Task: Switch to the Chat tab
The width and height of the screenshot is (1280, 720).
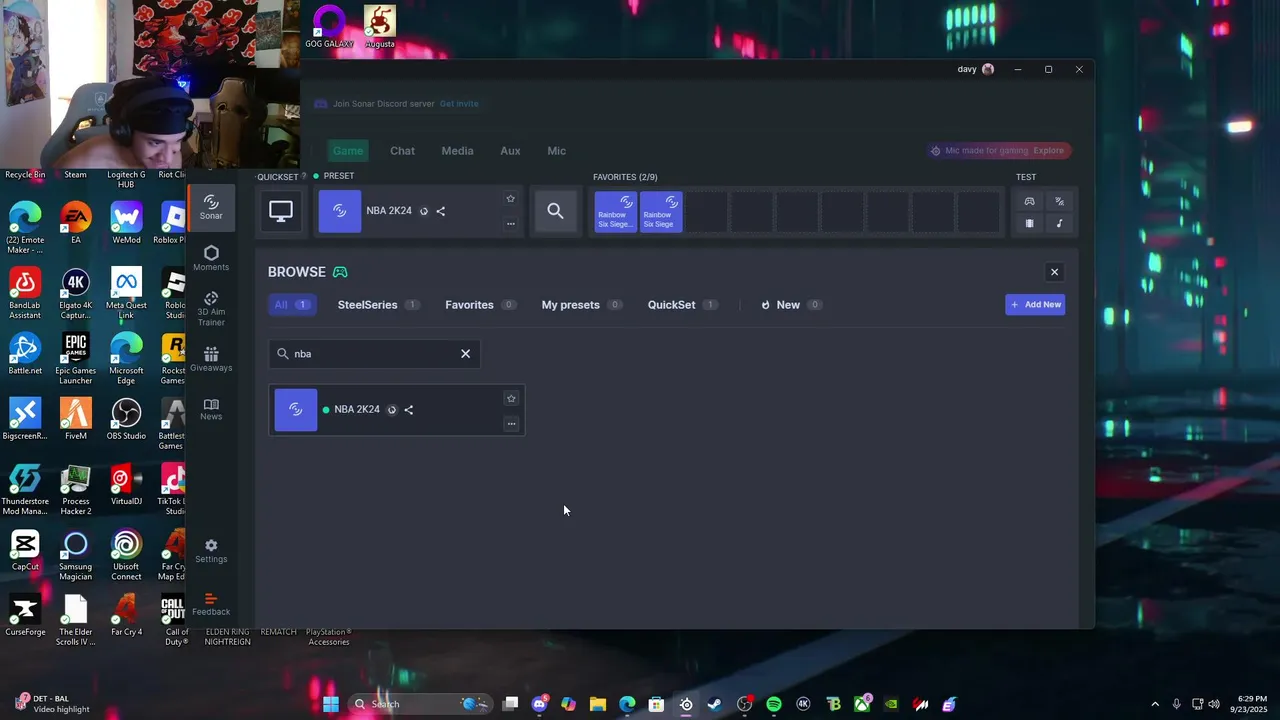Action: 402,151
